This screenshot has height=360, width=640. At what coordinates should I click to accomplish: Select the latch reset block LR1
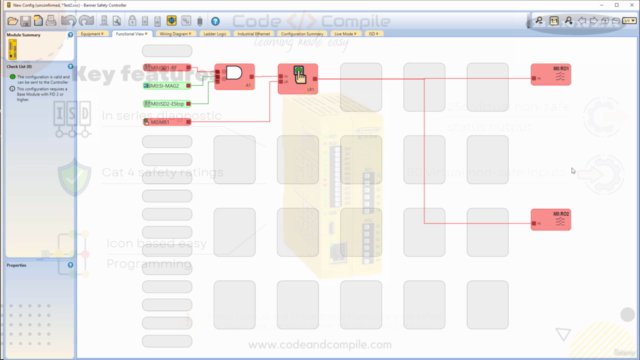pos(298,78)
